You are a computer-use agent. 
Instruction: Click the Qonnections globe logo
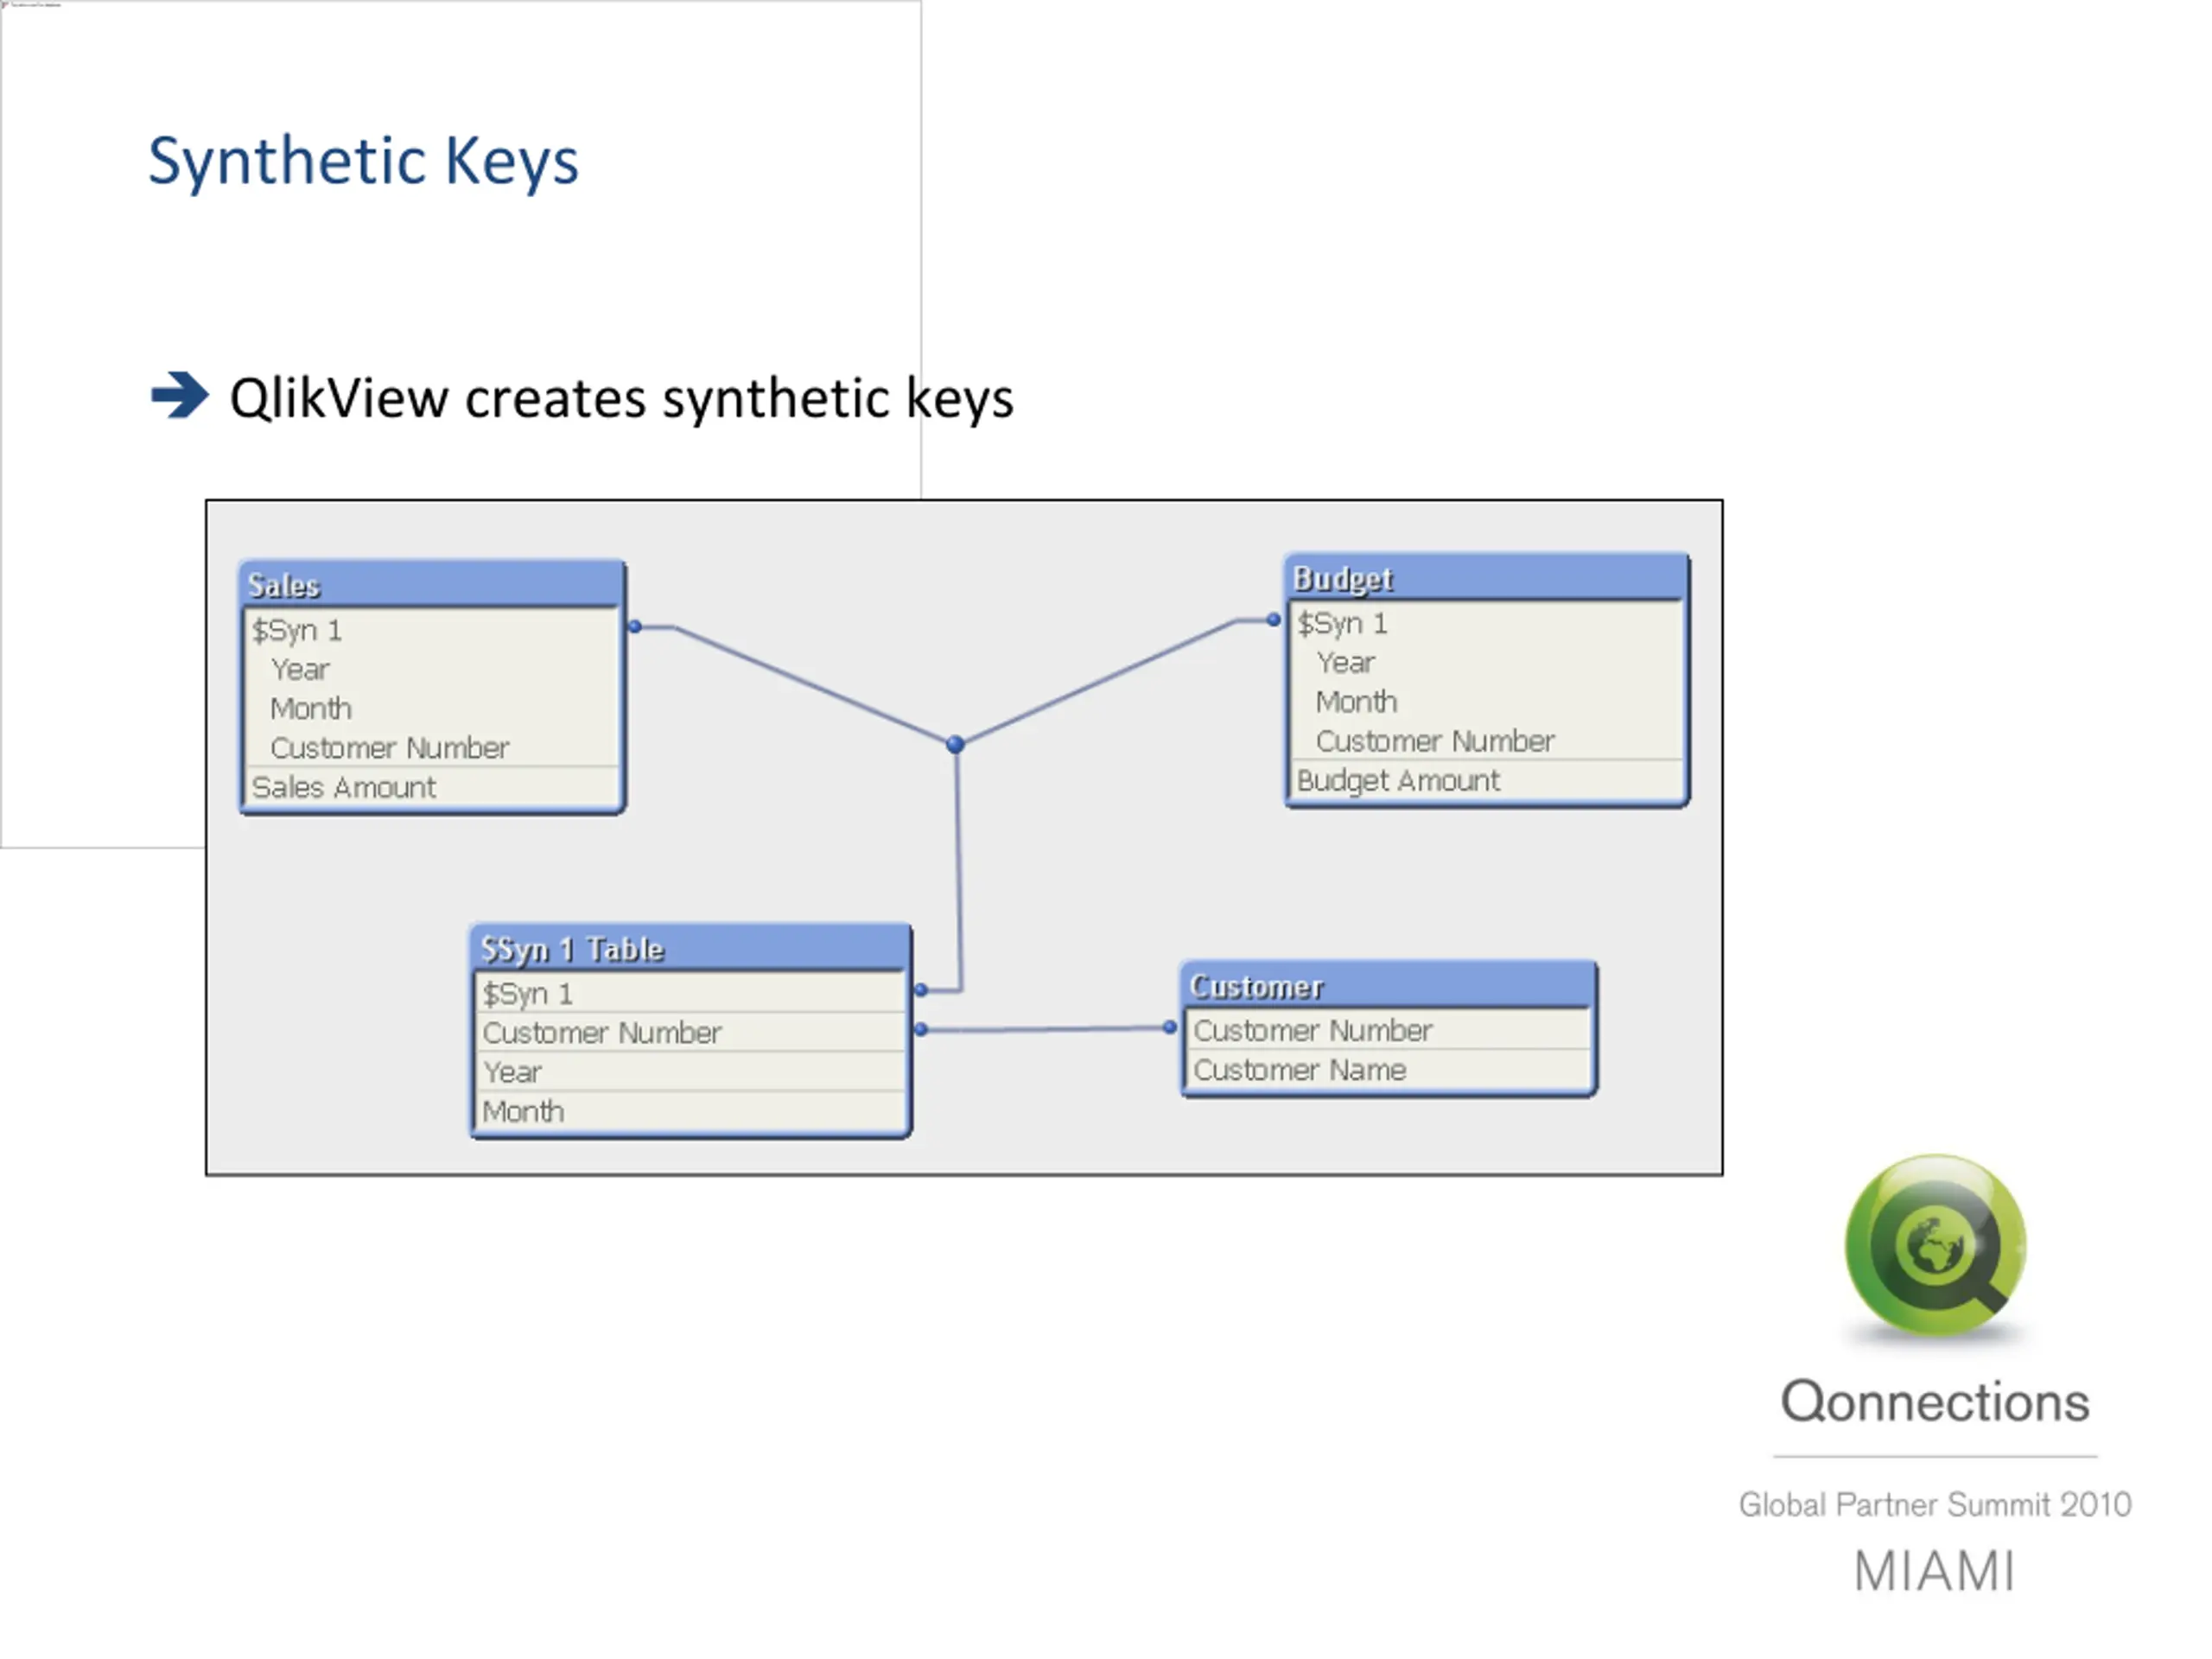click(1935, 1245)
